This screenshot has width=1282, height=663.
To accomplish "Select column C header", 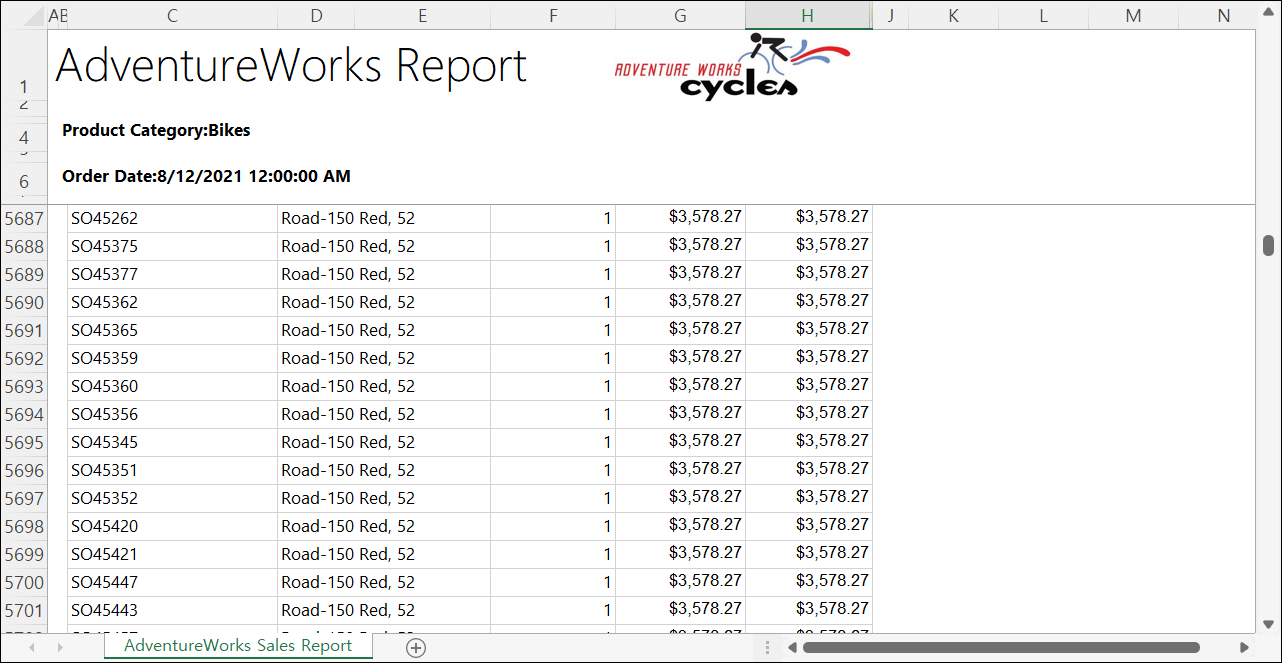I will click(x=172, y=15).
